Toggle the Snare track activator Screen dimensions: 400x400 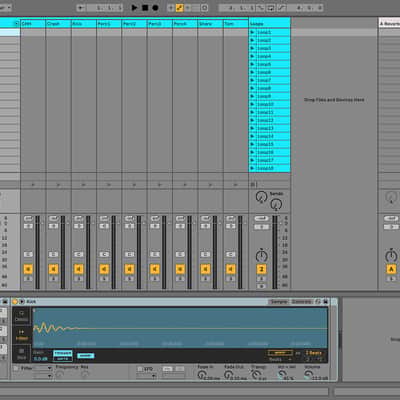pos(205,269)
